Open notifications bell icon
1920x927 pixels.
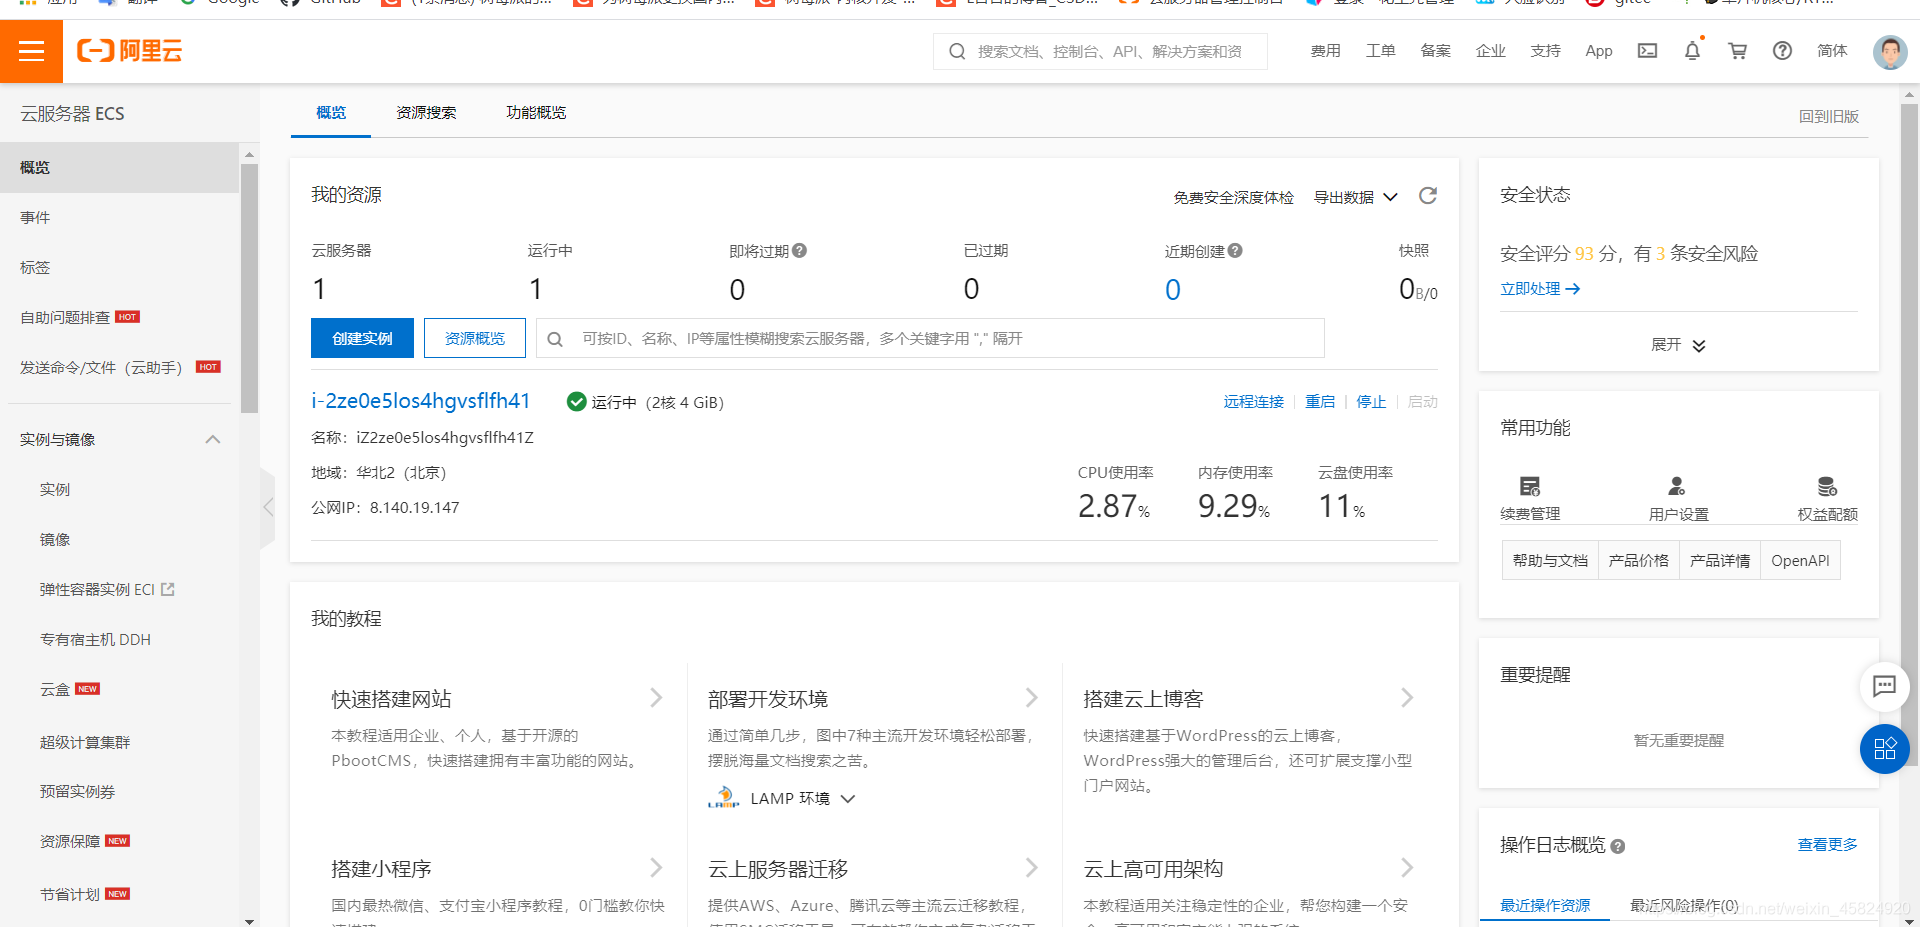point(1692,51)
